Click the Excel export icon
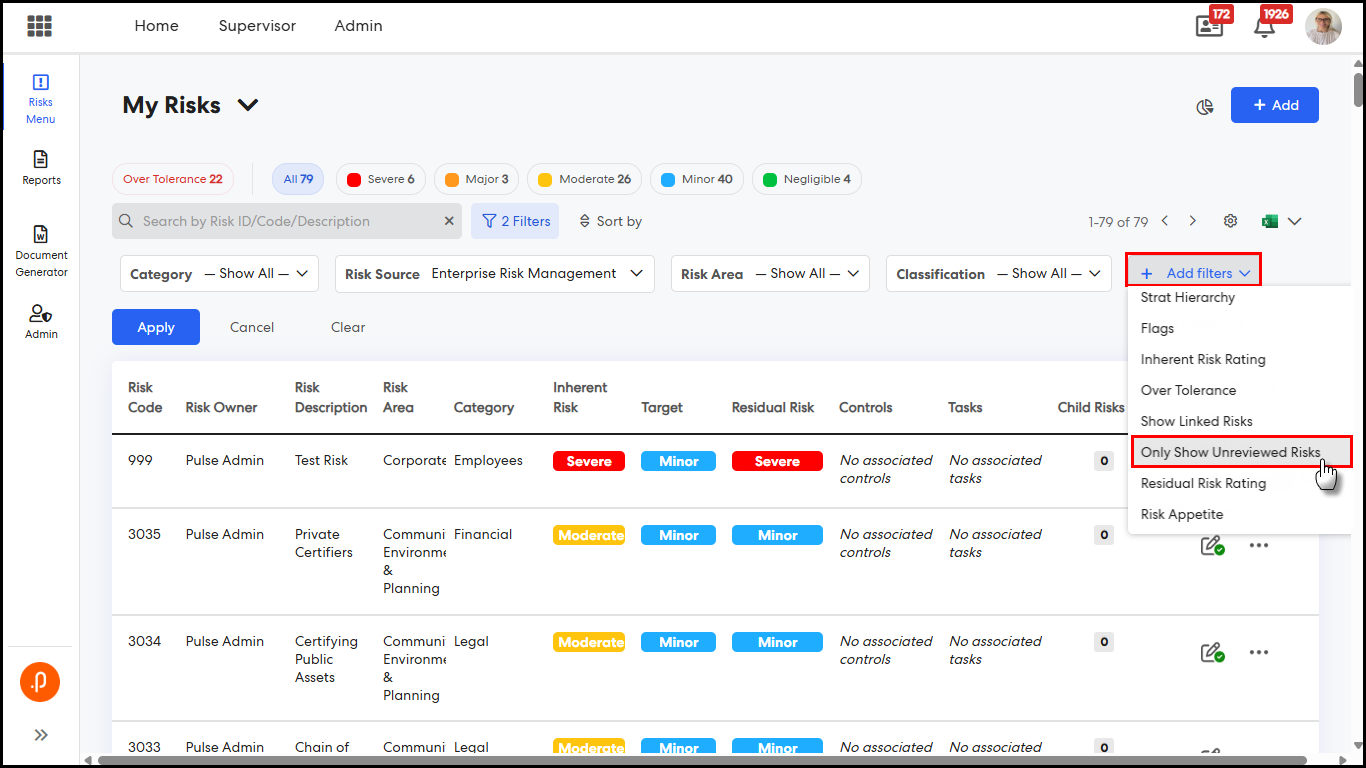The height and width of the screenshot is (768, 1366). 1270,221
